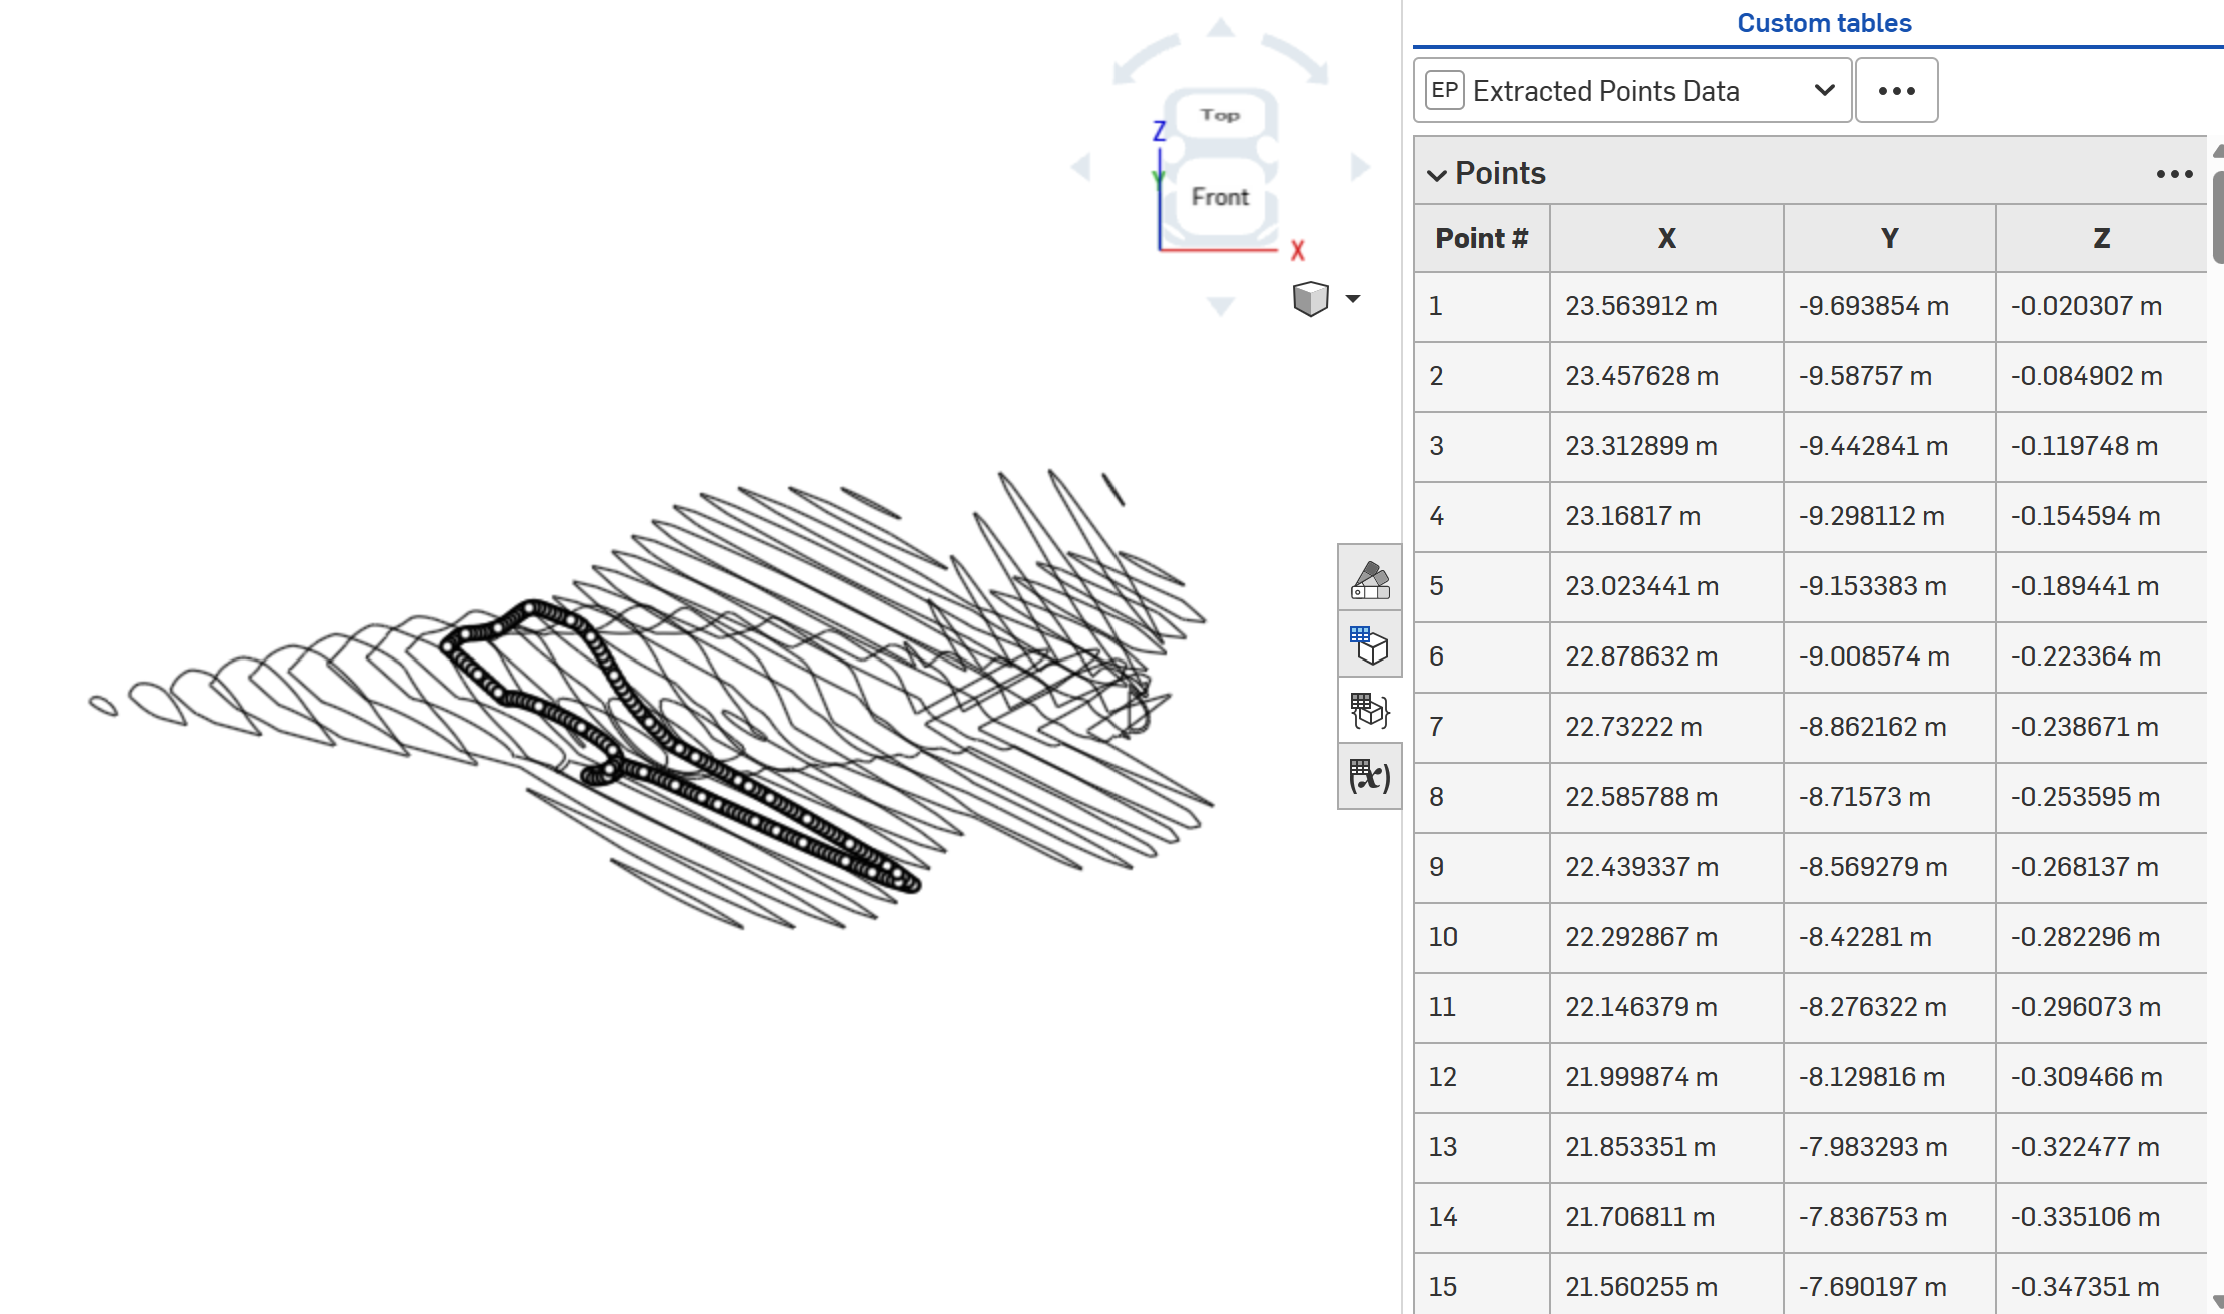
Task: Select X cell 23.457628 m
Action: tap(1667, 376)
